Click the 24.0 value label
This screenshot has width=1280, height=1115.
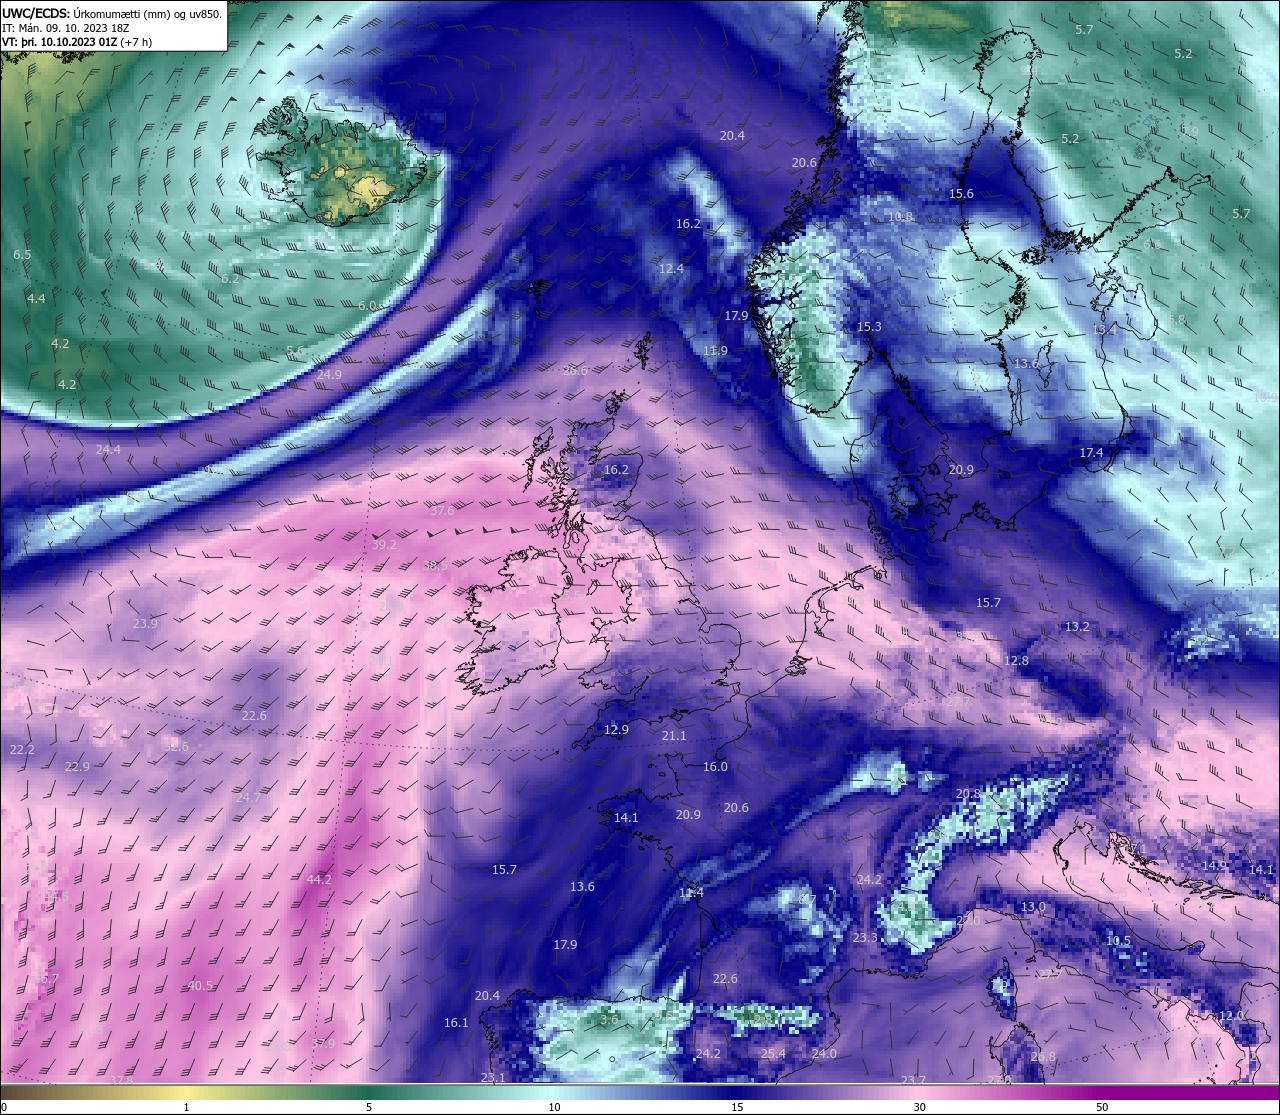click(x=824, y=1054)
